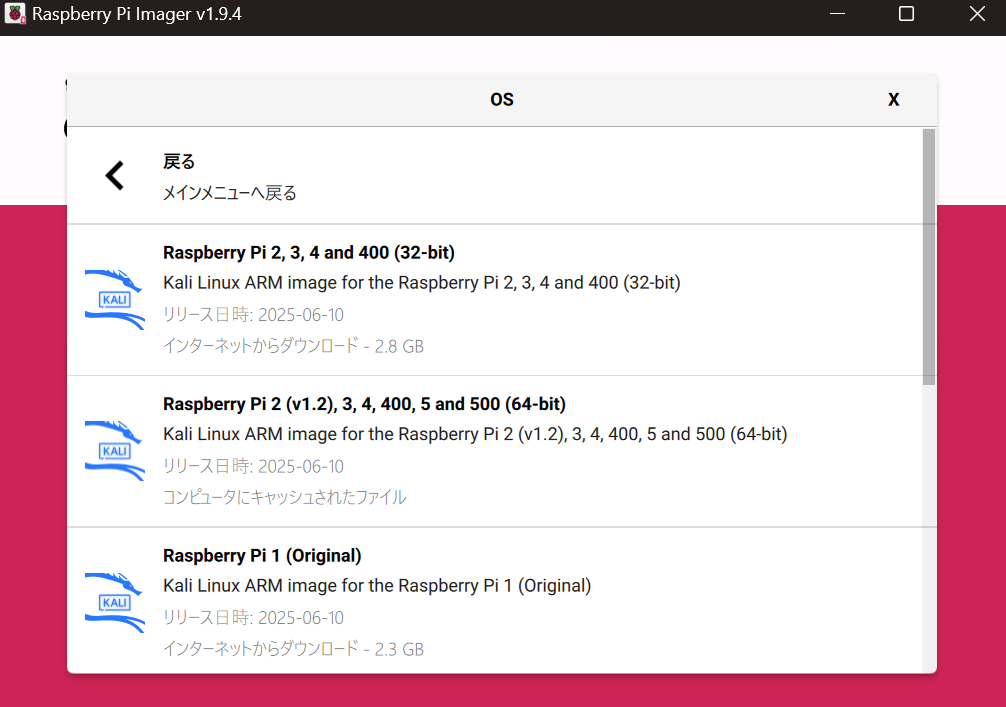Viewport: 1006px width, 707px height.
Task: Click the back chevron arrow icon
Action: pos(115,176)
